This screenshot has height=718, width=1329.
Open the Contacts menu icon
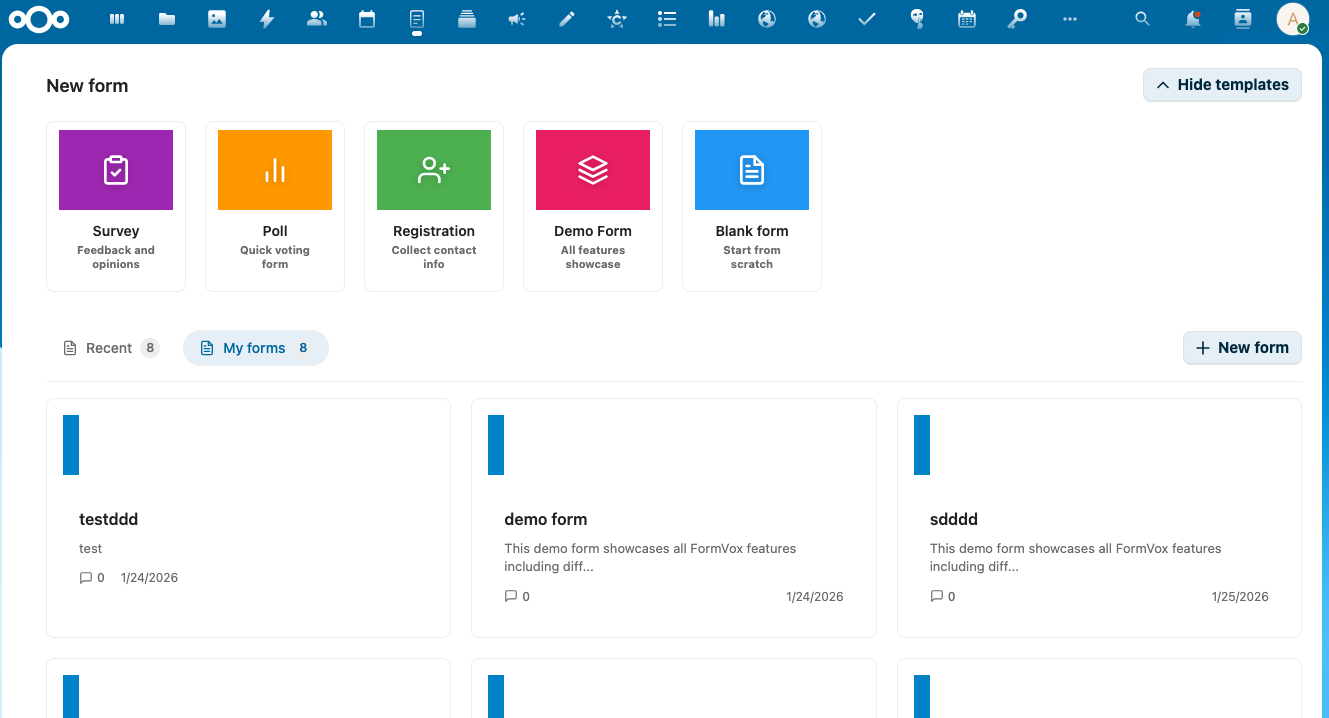[x=1243, y=19]
